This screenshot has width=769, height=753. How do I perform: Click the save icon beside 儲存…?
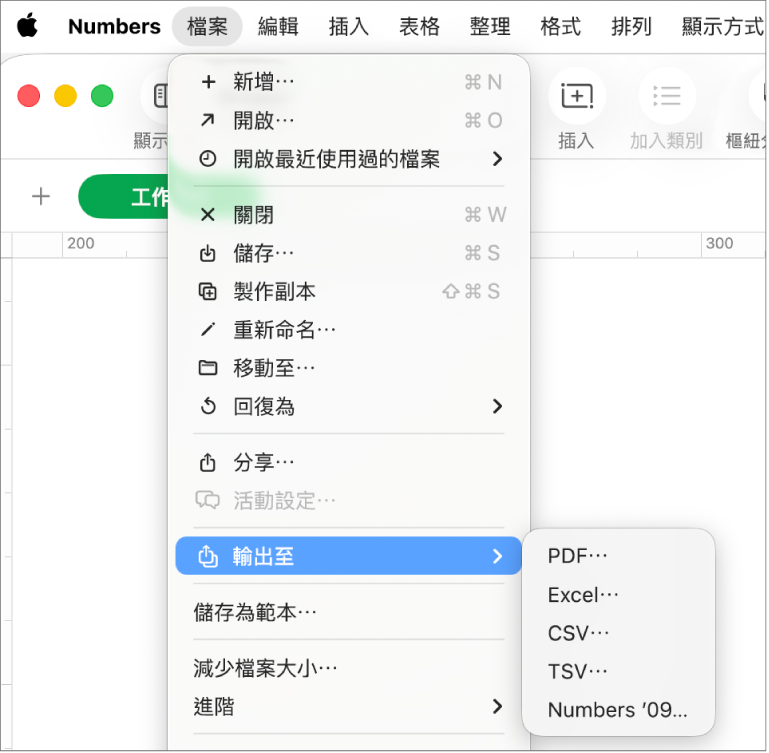pos(207,253)
